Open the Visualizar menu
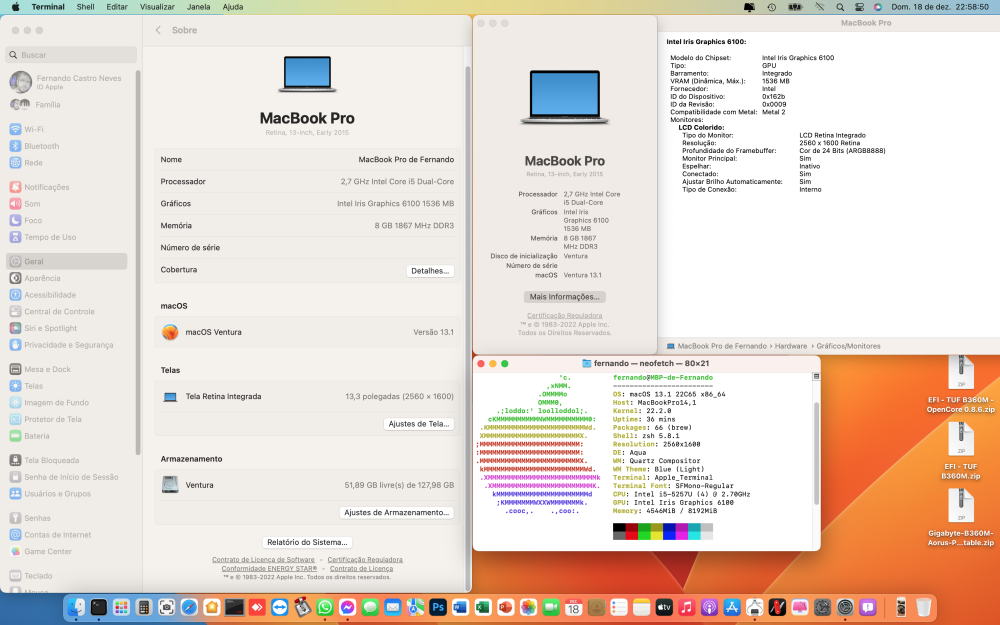The width and height of the screenshot is (1000, 625). point(157,7)
